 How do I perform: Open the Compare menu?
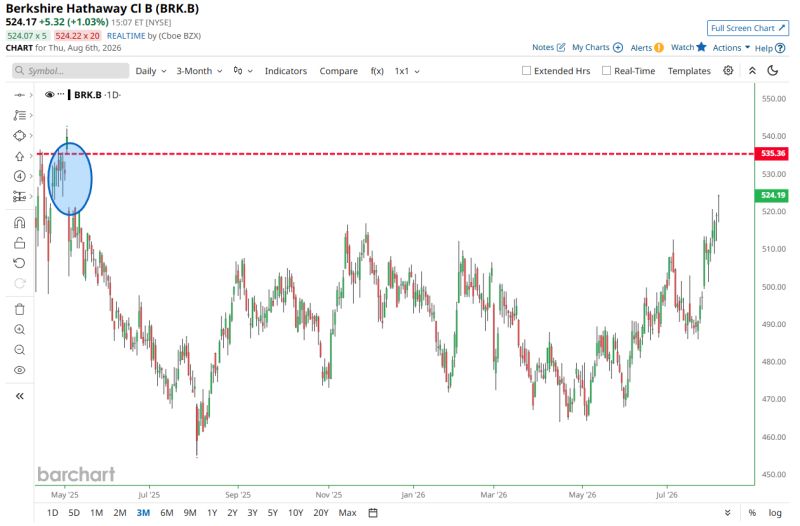coord(338,71)
